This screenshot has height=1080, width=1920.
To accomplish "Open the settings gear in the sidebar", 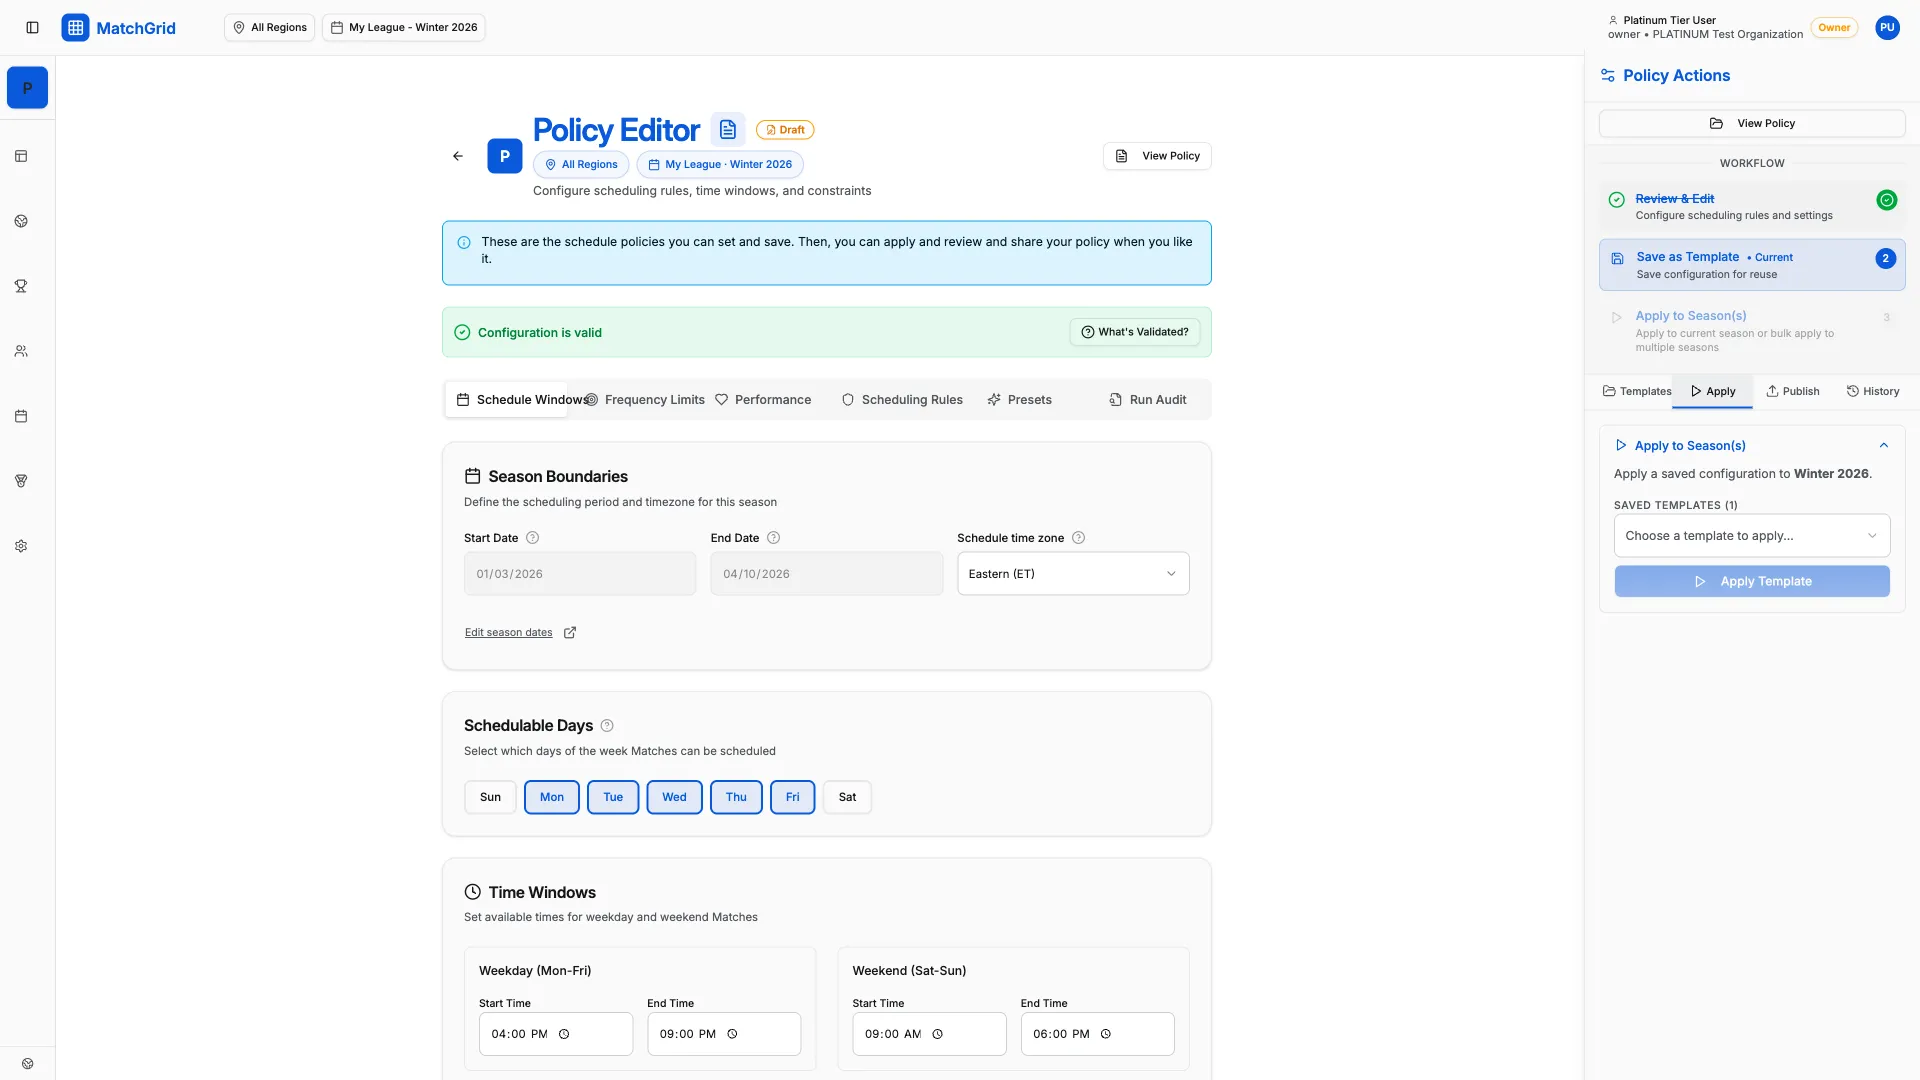I will (21, 546).
